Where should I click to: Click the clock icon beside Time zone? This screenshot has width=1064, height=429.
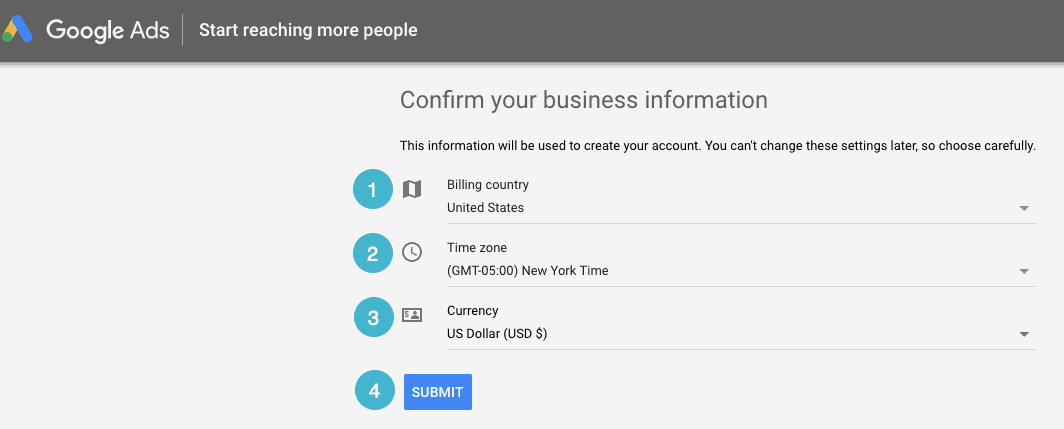click(x=412, y=252)
